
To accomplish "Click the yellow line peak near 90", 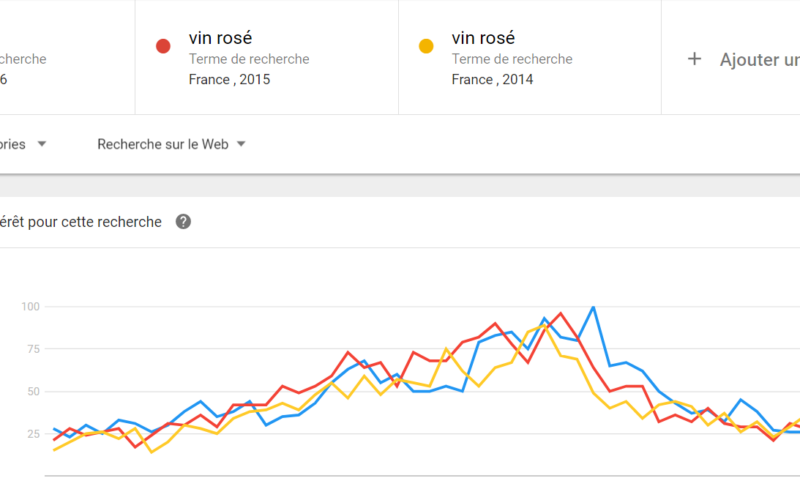I will click(x=545, y=325).
